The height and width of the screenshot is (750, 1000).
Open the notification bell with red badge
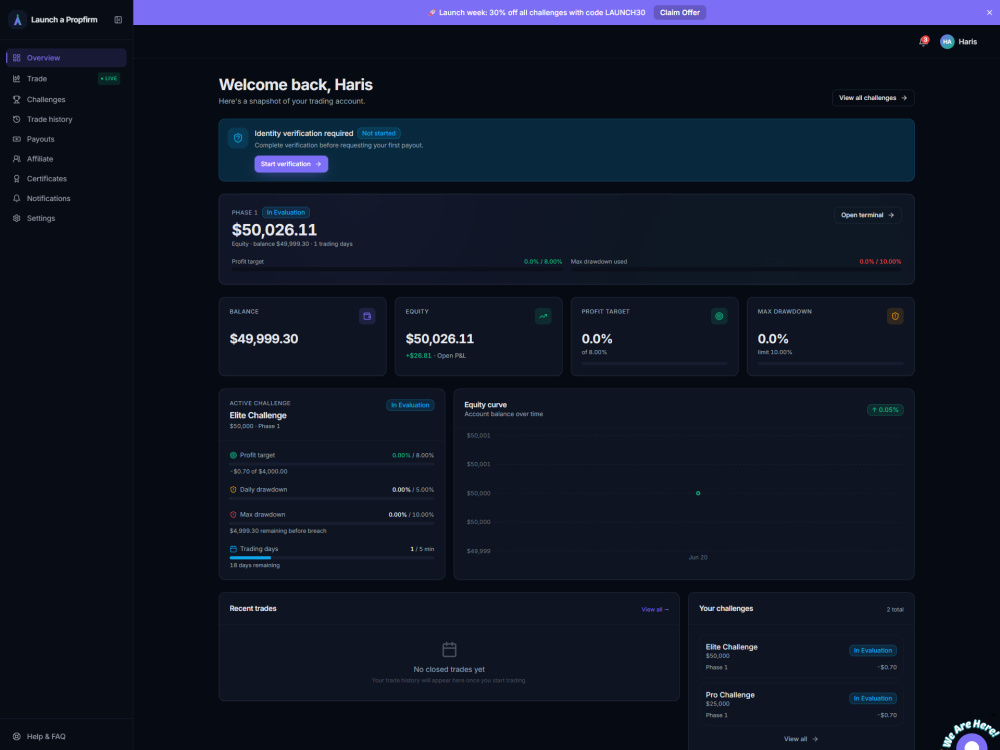(923, 41)
